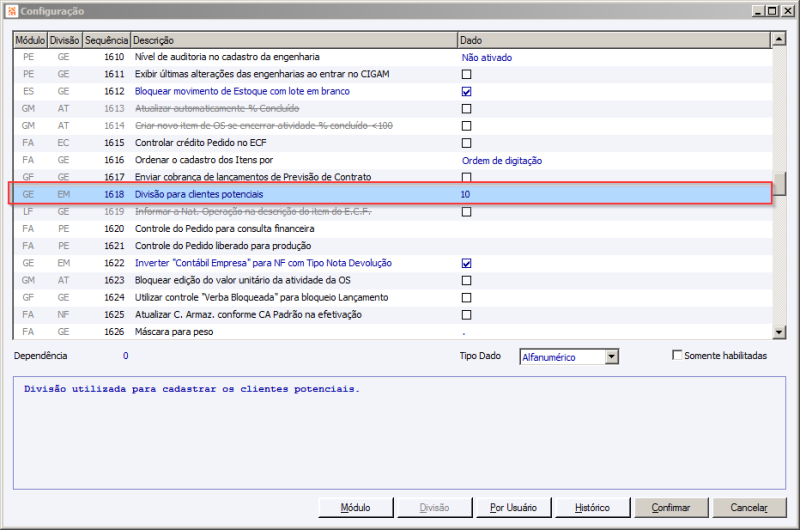Click the Por Usuário button
Image resolution: width=800 pixels, height=530 pixels.
pos(513,508)
